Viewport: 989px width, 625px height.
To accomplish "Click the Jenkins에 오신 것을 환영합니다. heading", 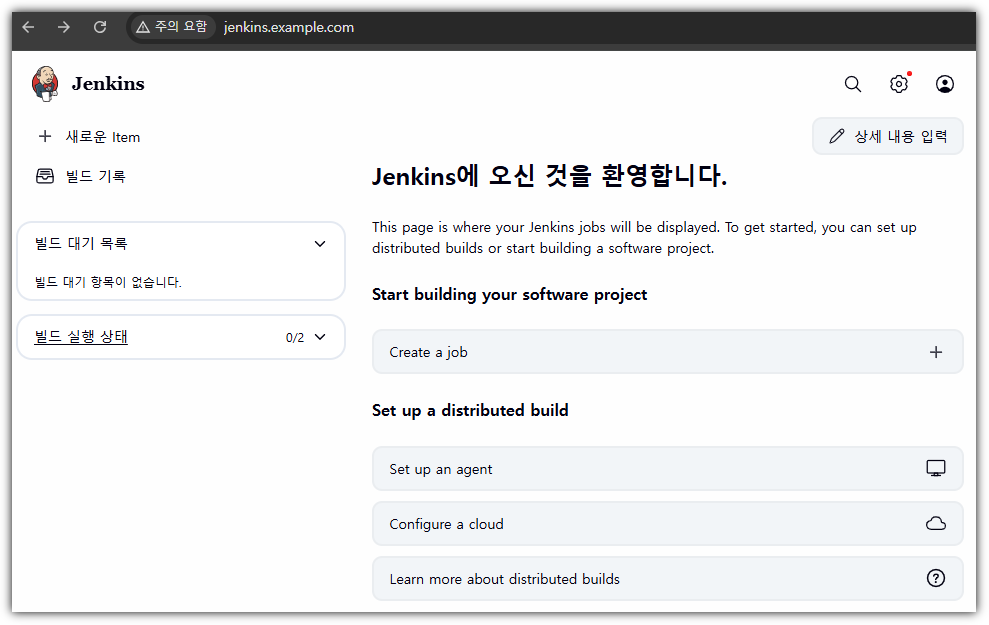I will (549, 176).
